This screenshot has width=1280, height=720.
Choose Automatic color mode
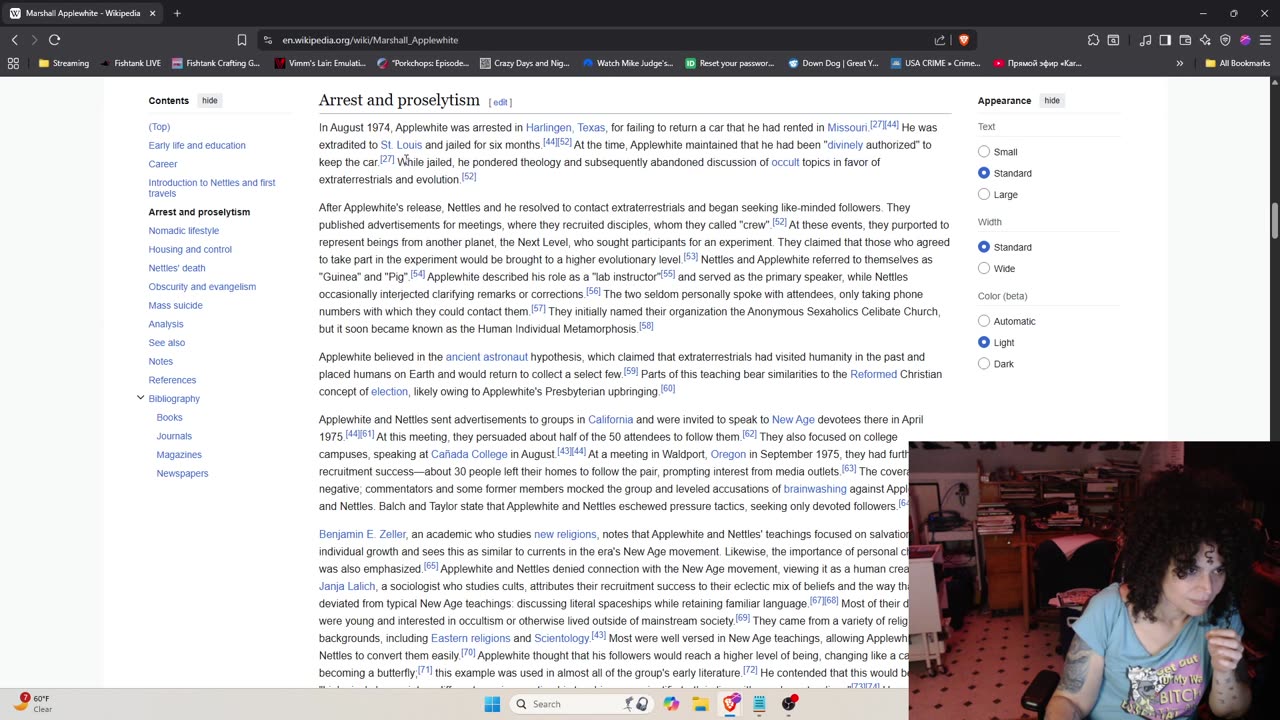984,321
